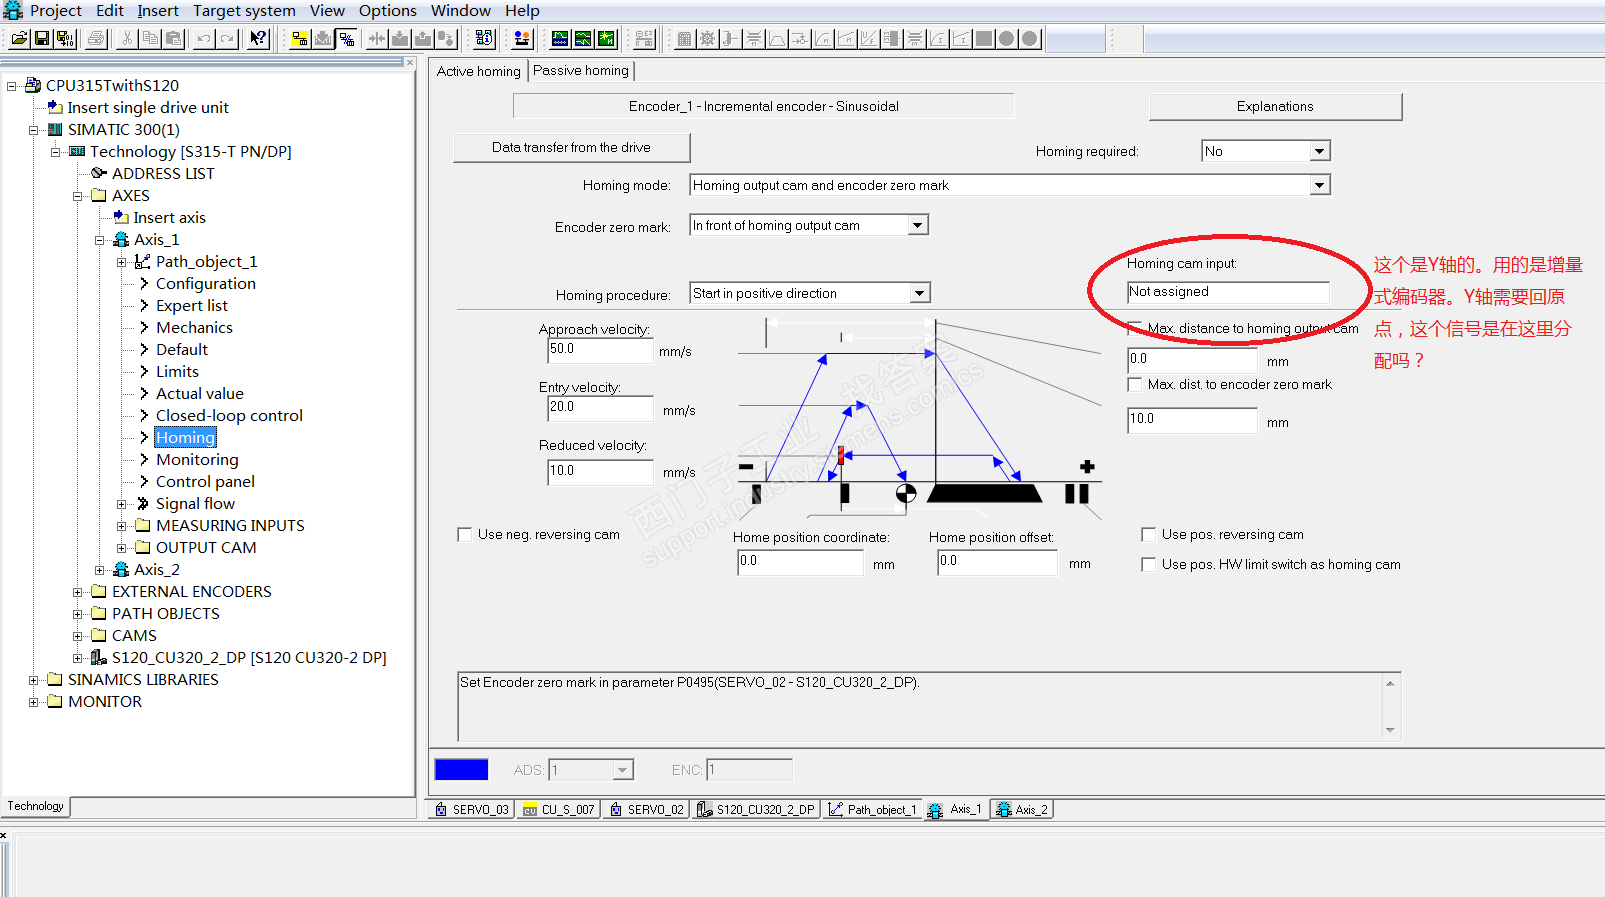This screenshot has height=897, width=1605.
Task: Click the Approach velocity input field
Action: pyautogui.click(x=599, y=350)
